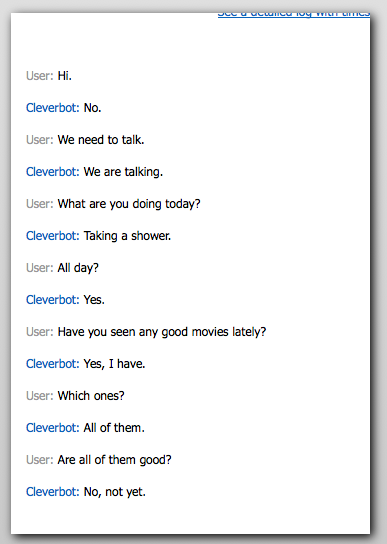Screen dimensions: 387x544
Task: Click the Cleverbot label before 'Taking a shower.'
Action: [53, 236]
